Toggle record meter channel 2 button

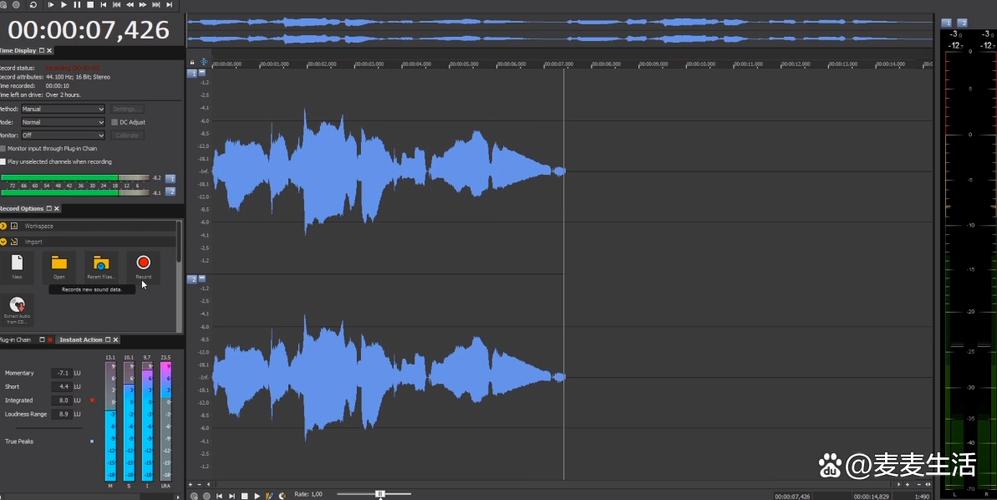(x=170, y=191)
